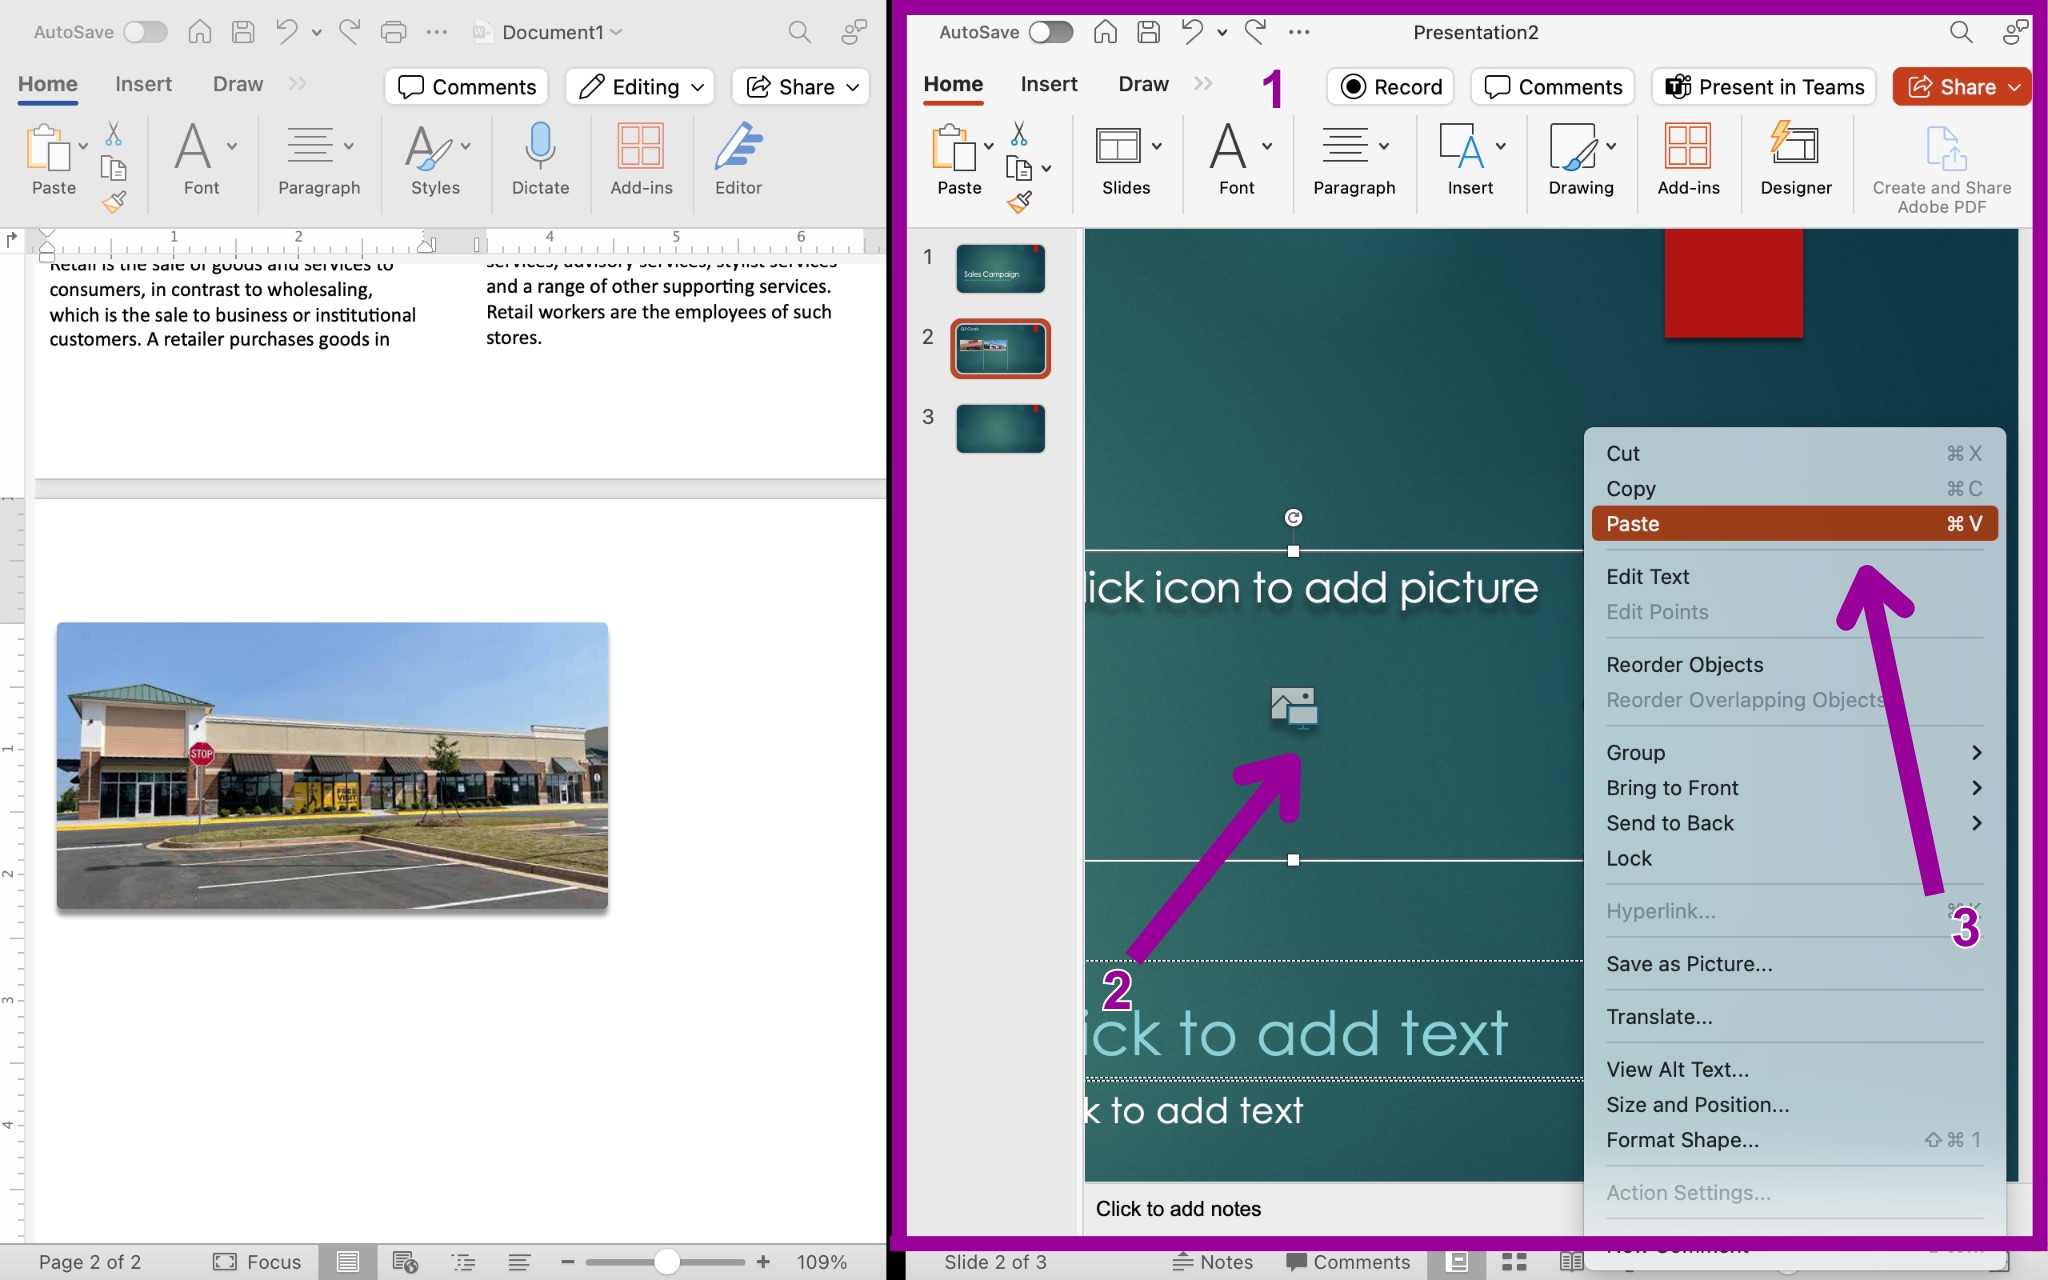Viewport: 2048px width, 1280px height.
Task: Open Editing mode dropdown in Word
Action: [640, 87]
